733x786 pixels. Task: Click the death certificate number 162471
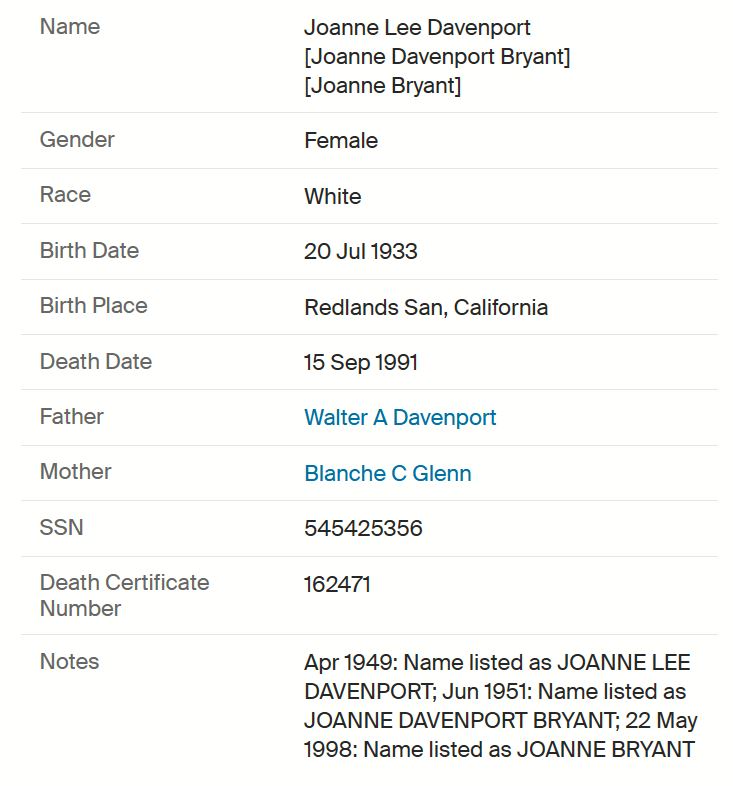(337, 584)
